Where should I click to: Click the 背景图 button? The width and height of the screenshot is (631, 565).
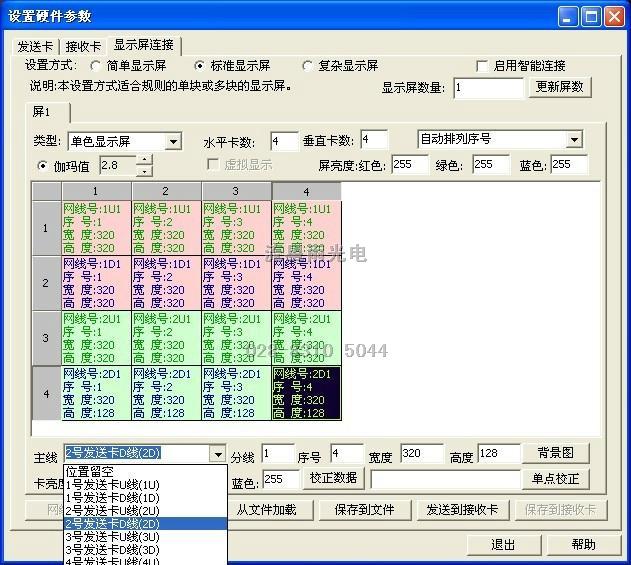coord(555,454)
